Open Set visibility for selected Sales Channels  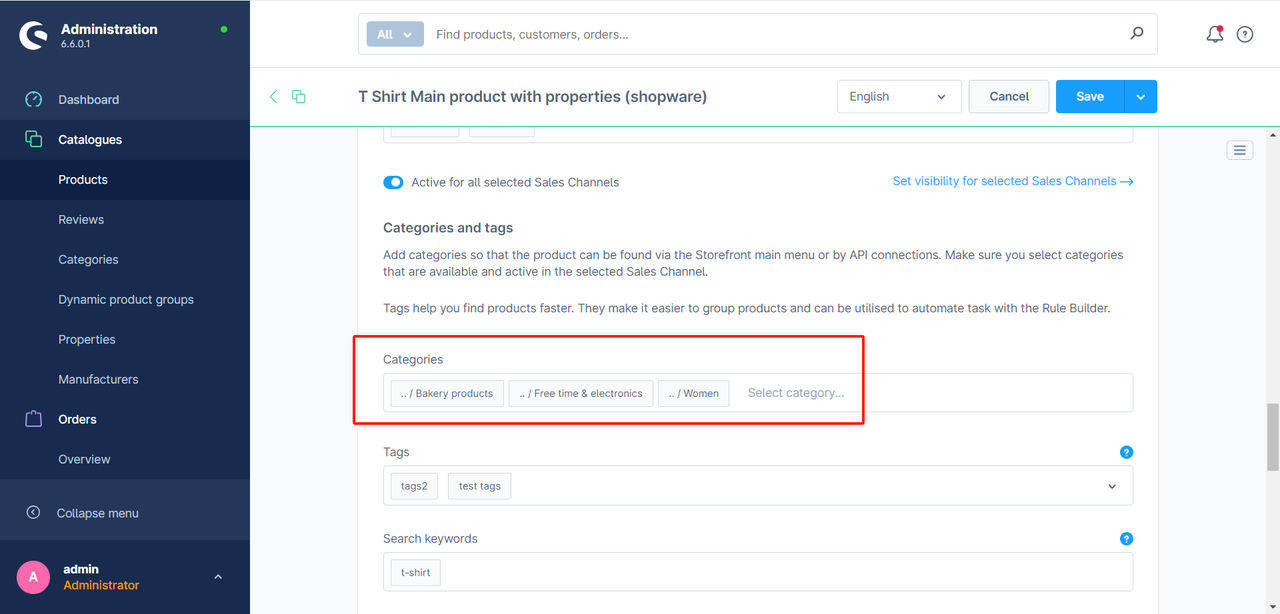pos(1012,181)
